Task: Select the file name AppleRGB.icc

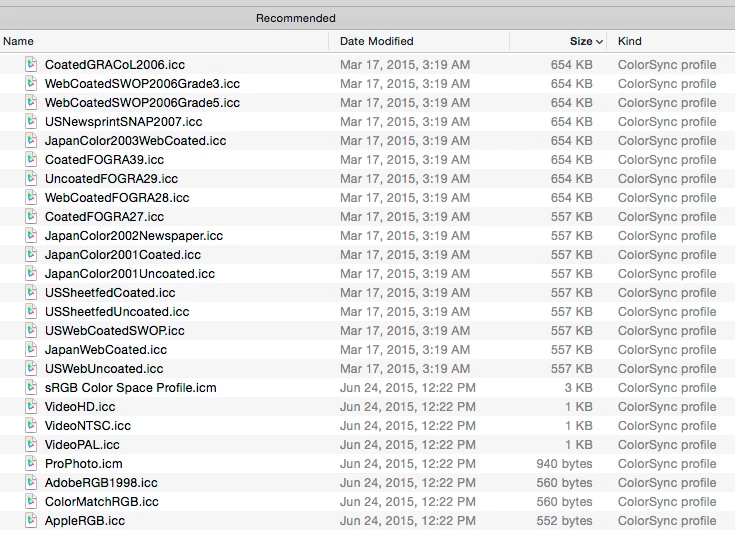Action: (85, 520)
